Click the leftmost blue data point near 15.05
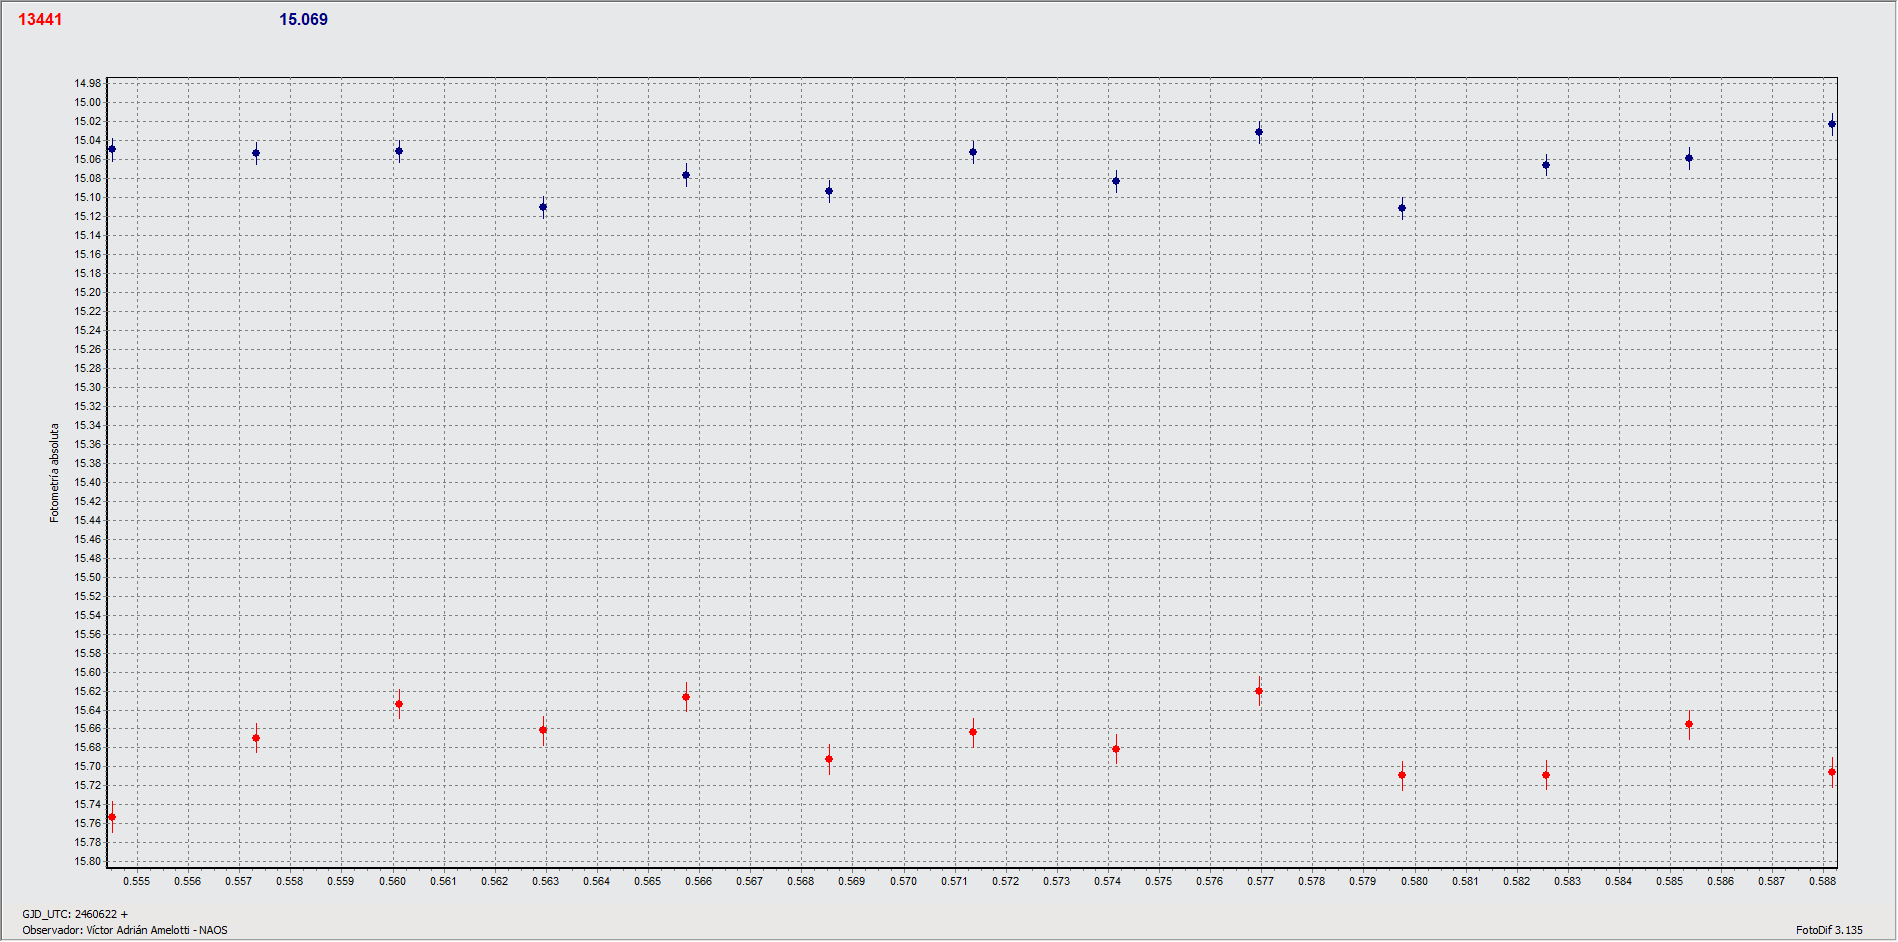The width and height of the screenshot is (1898, 942). pos(112,149)
